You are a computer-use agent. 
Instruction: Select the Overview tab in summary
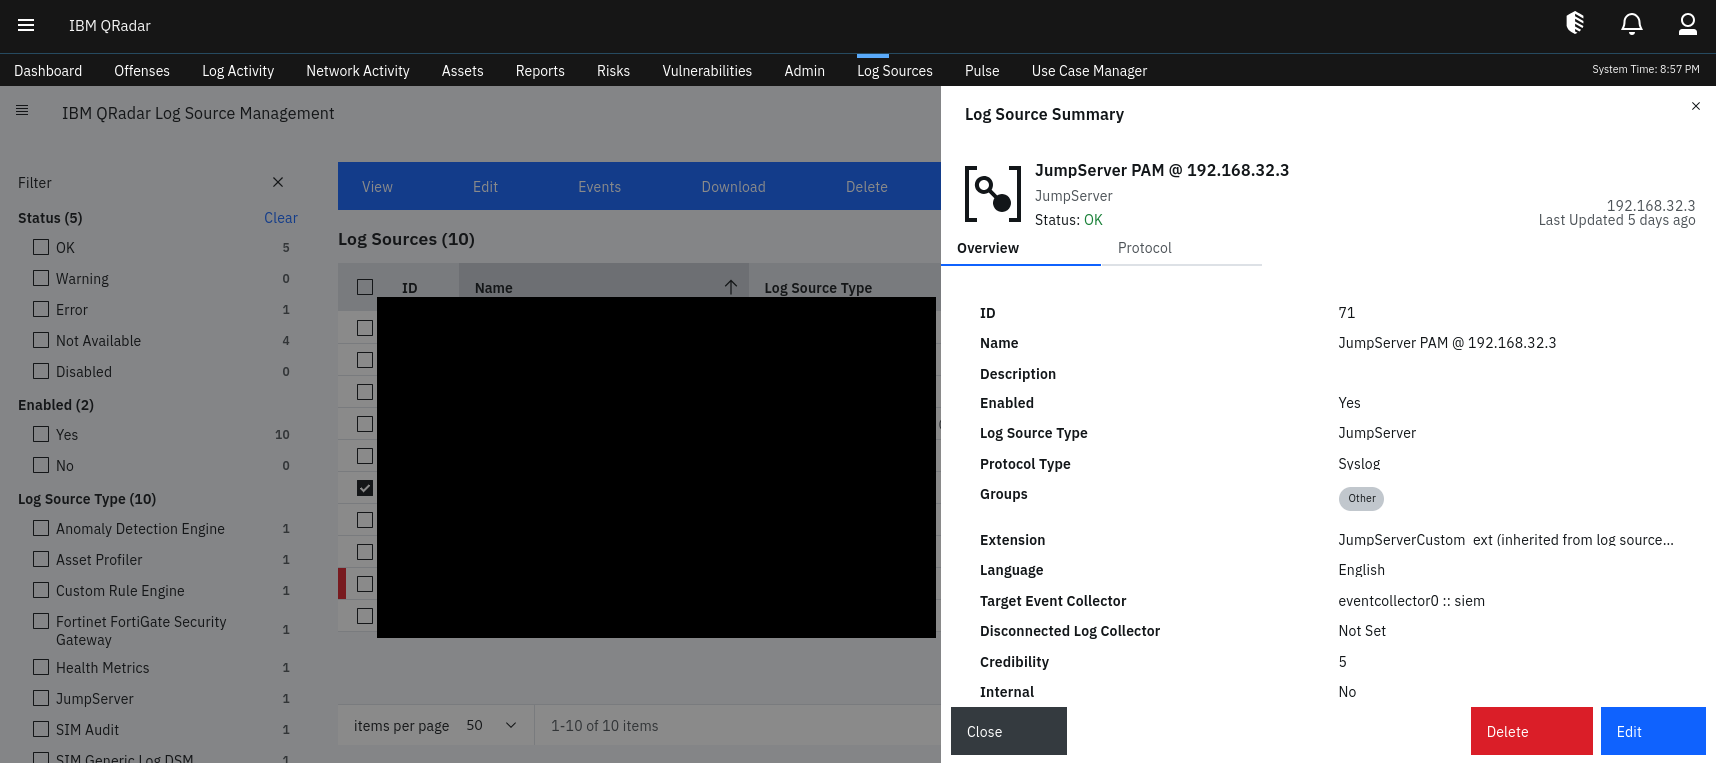1021,248
